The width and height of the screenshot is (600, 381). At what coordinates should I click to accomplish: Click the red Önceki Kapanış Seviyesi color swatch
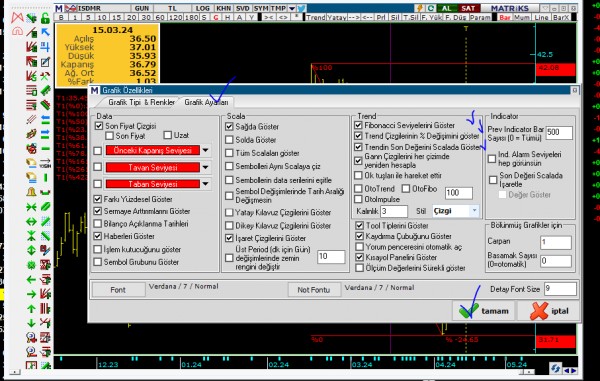tap(153, 150)
